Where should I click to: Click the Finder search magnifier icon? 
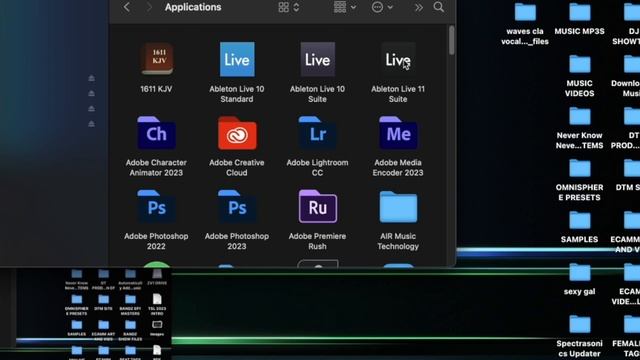(439, 7)
